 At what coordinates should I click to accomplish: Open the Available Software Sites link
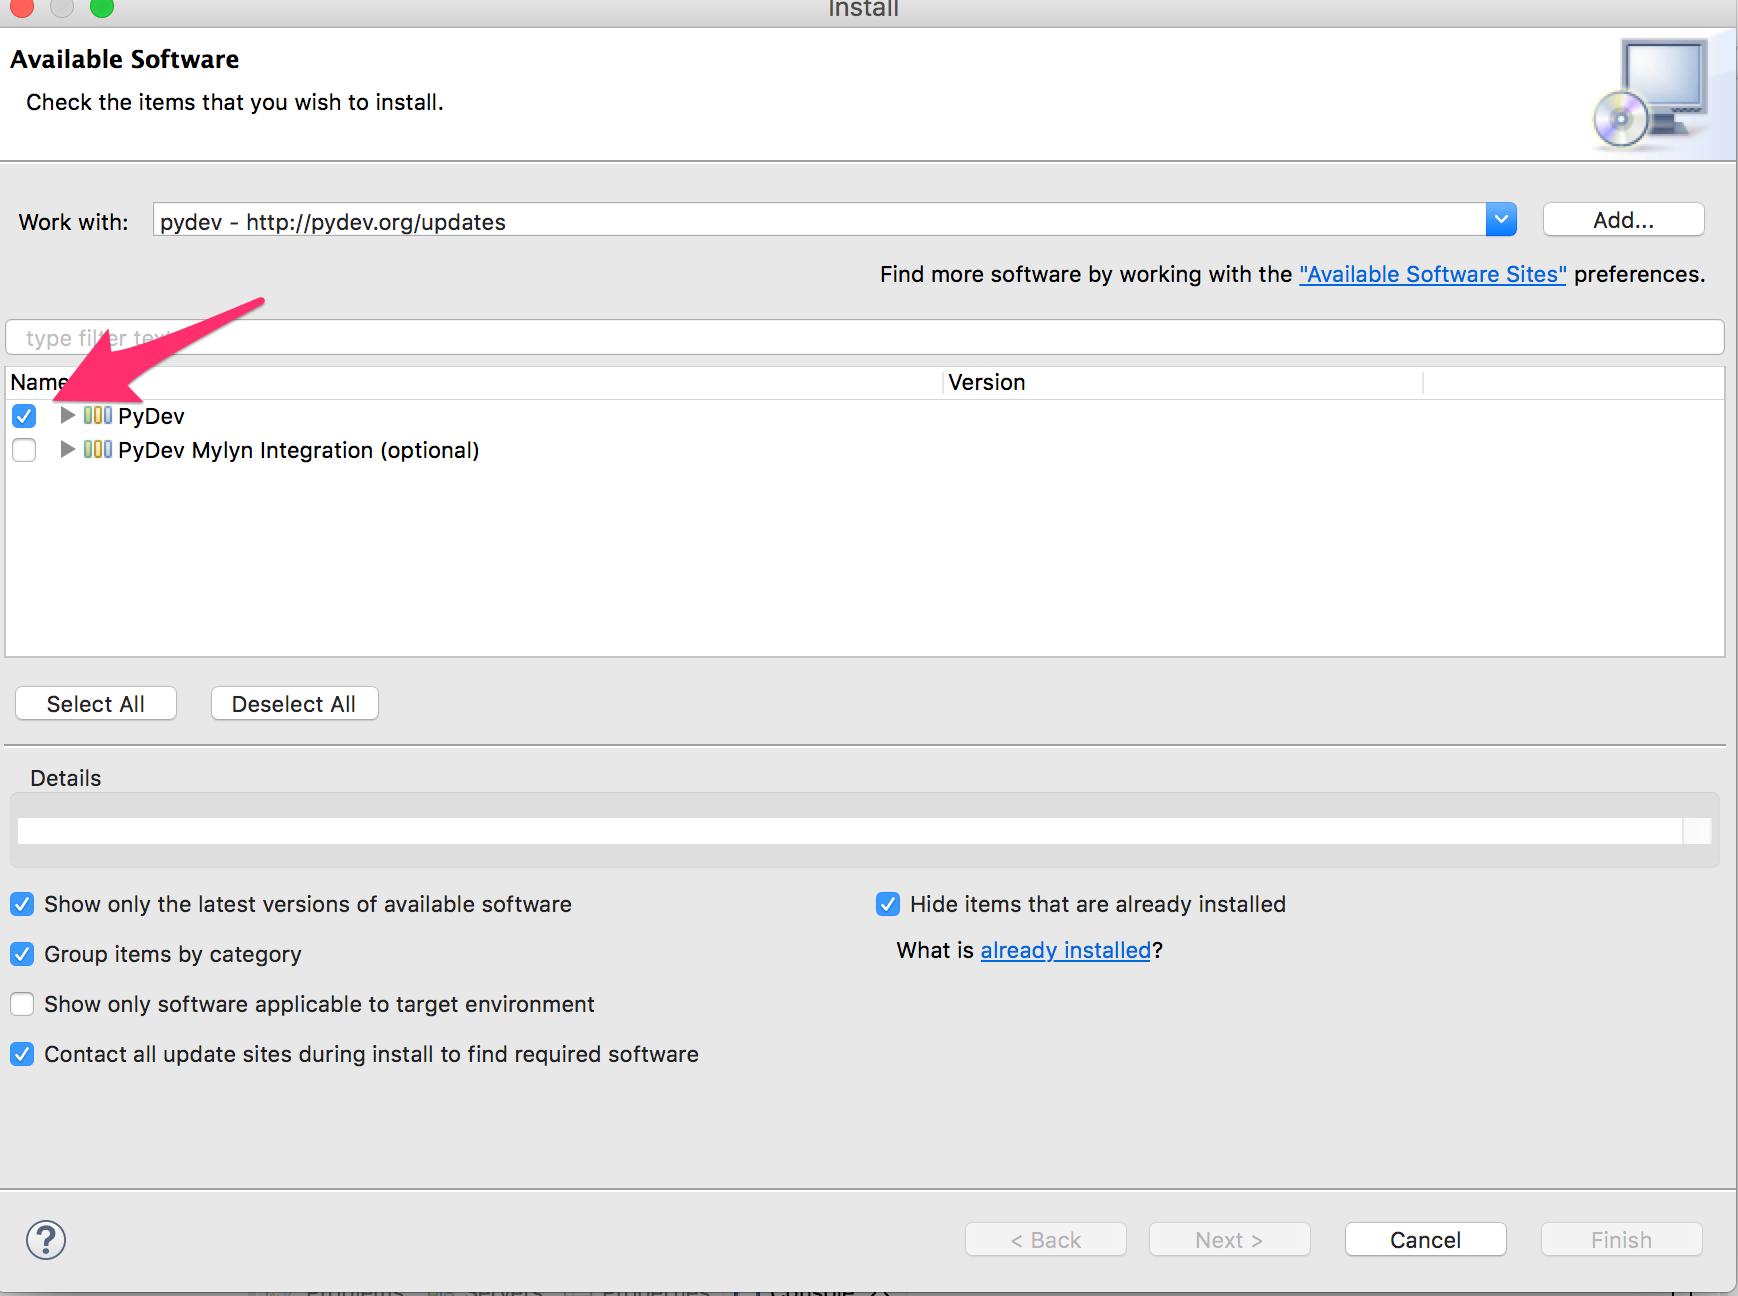tap(1432, 274)
